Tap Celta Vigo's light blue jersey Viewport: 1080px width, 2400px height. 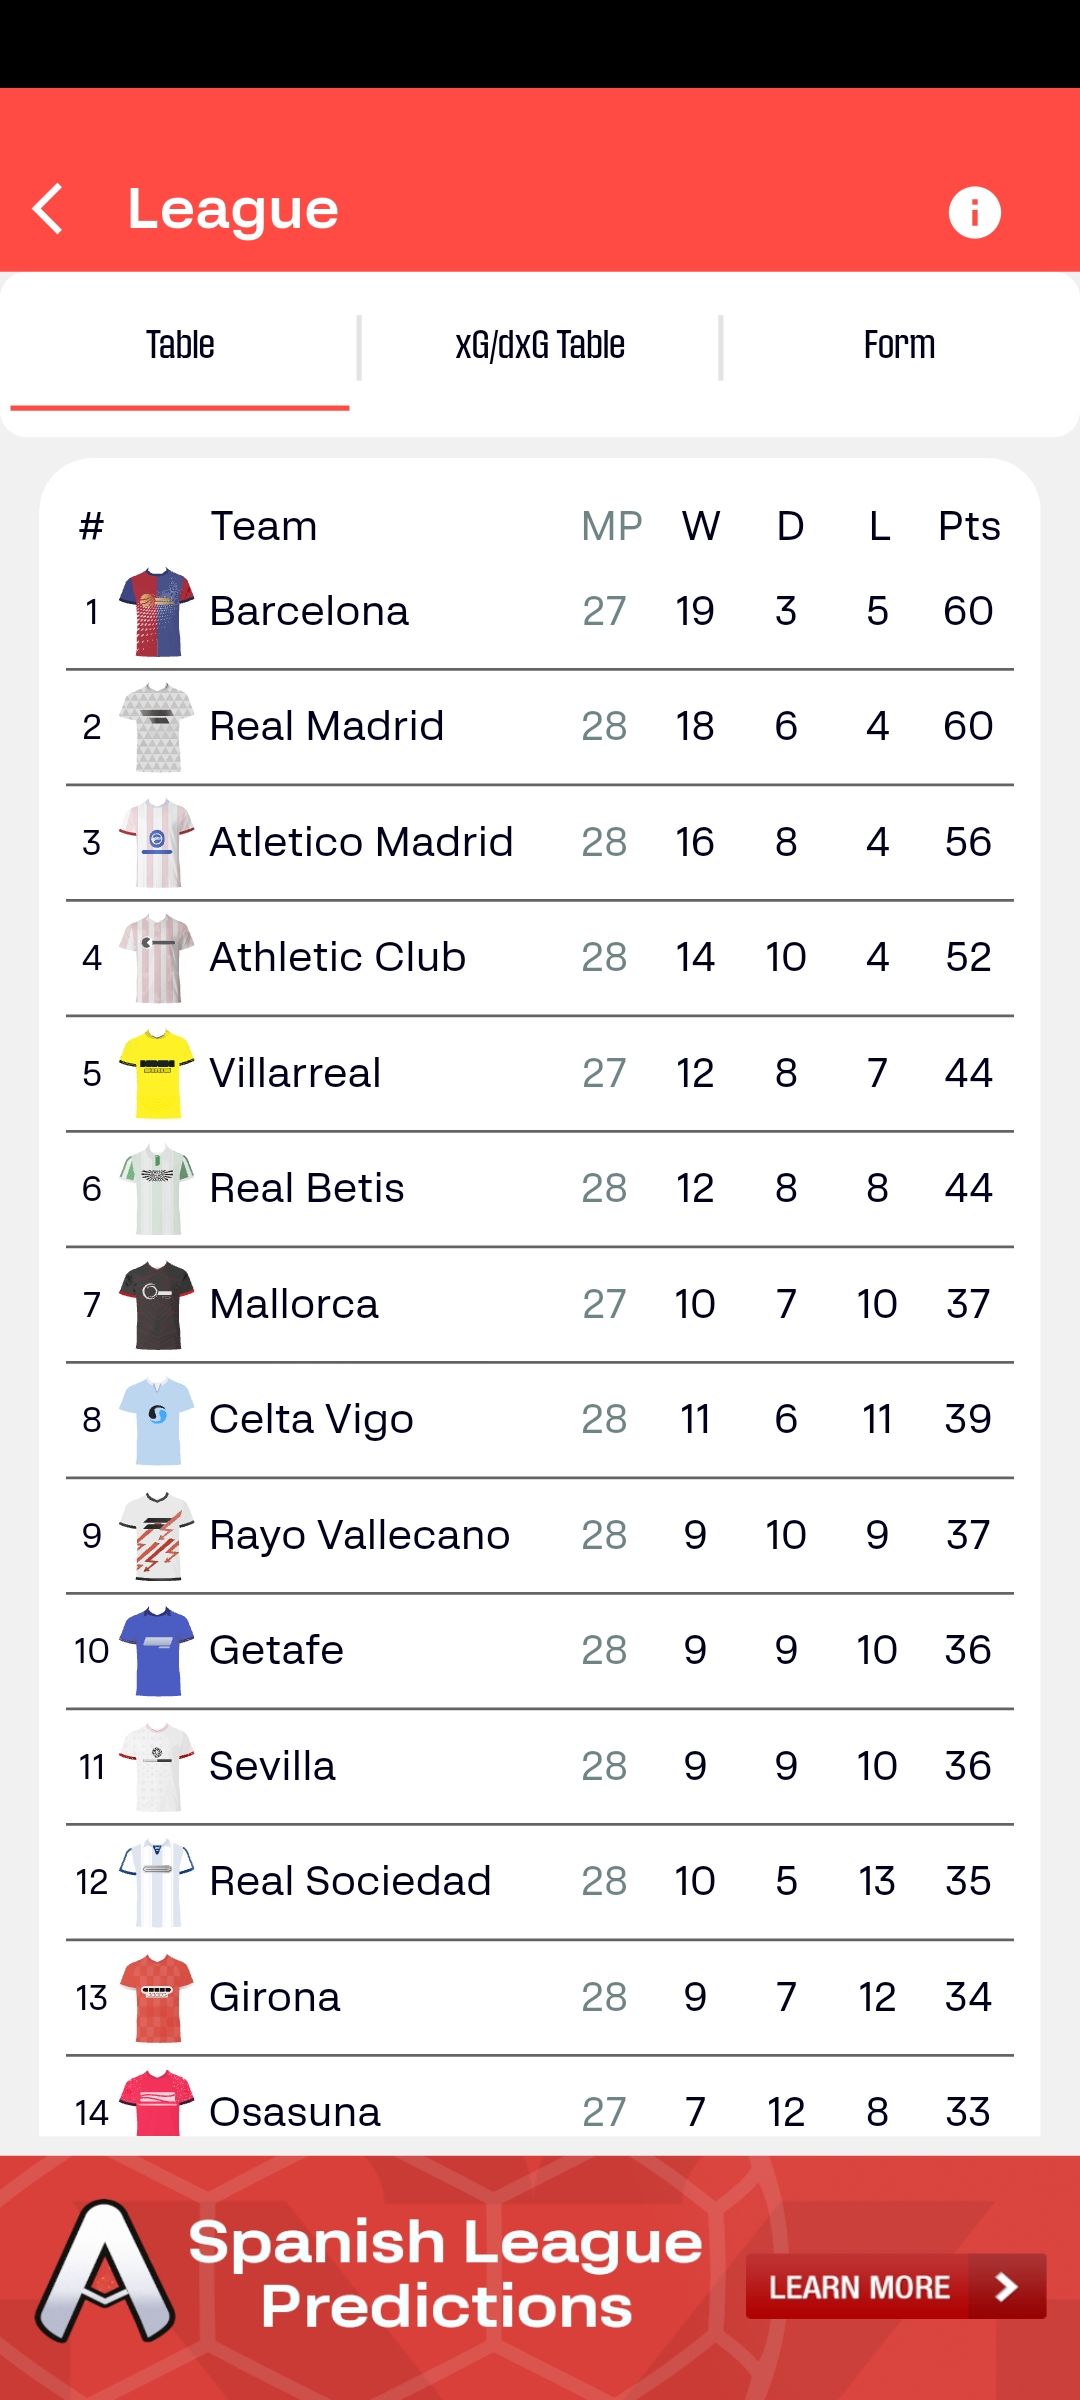[157, 1420]
